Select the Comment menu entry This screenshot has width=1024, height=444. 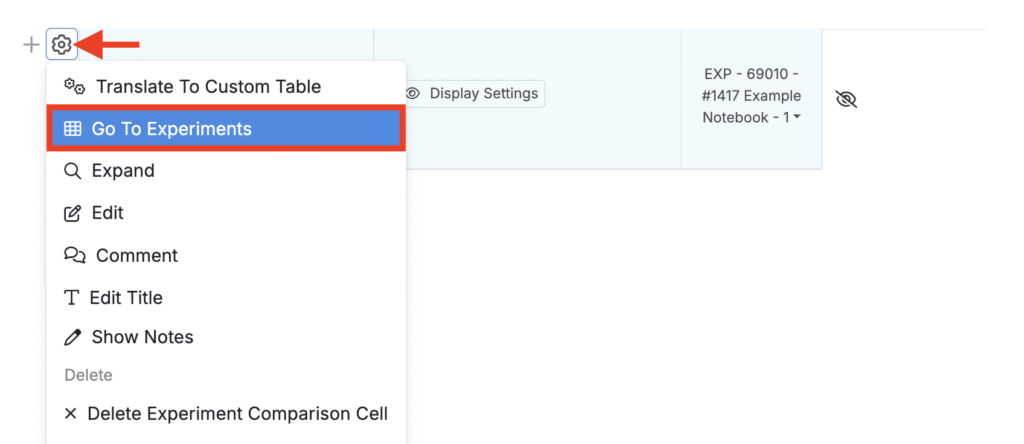[136, 256]
